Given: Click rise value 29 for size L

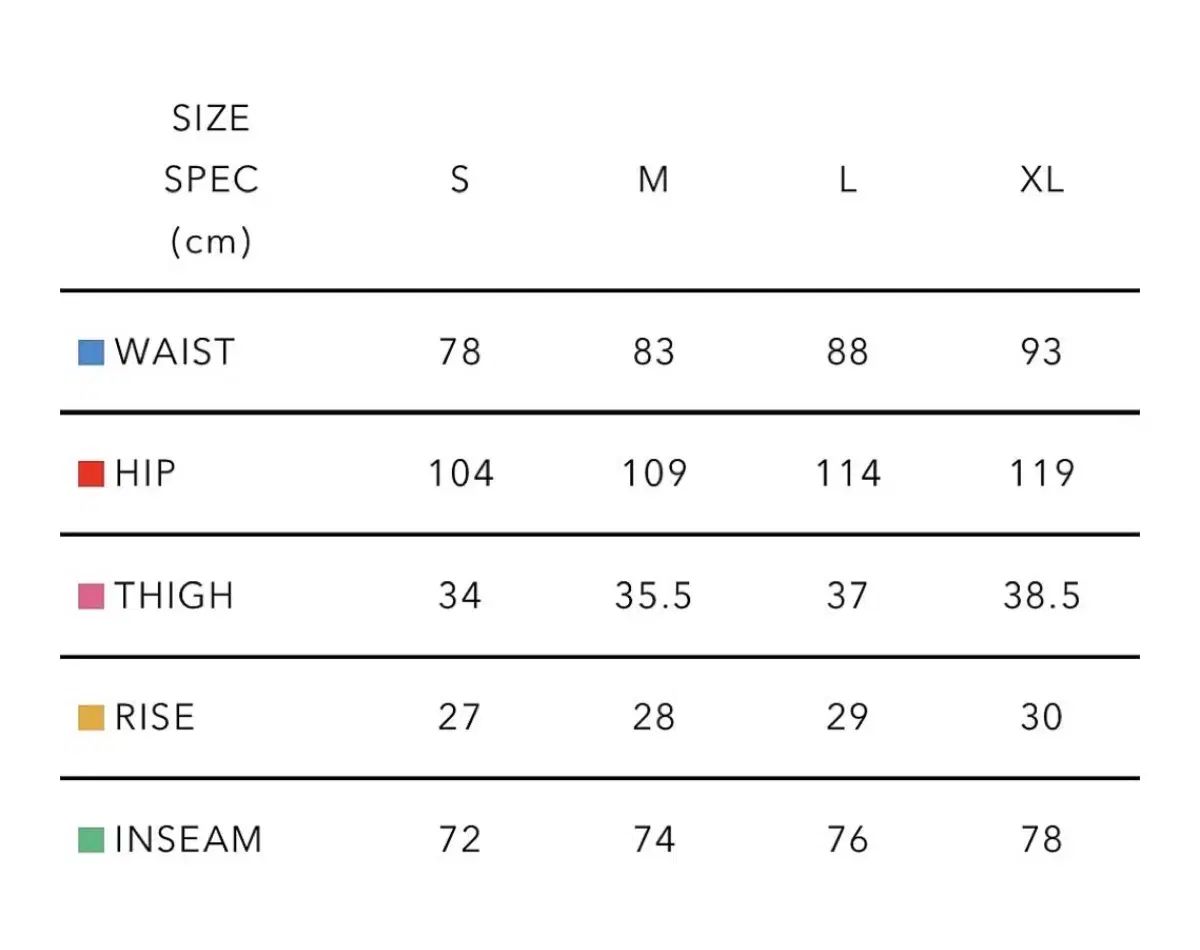Looking at the screenshot, I should (x=847, y=718).
